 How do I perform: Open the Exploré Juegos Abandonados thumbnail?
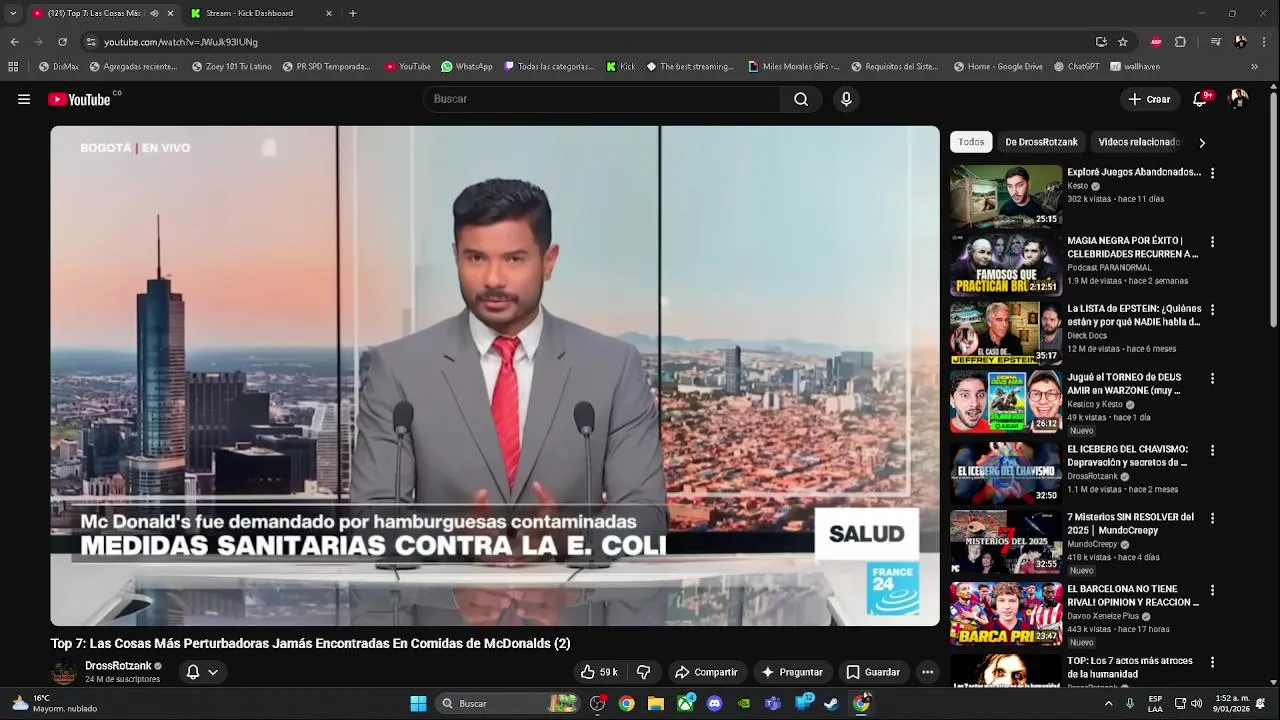point(1006,196)
